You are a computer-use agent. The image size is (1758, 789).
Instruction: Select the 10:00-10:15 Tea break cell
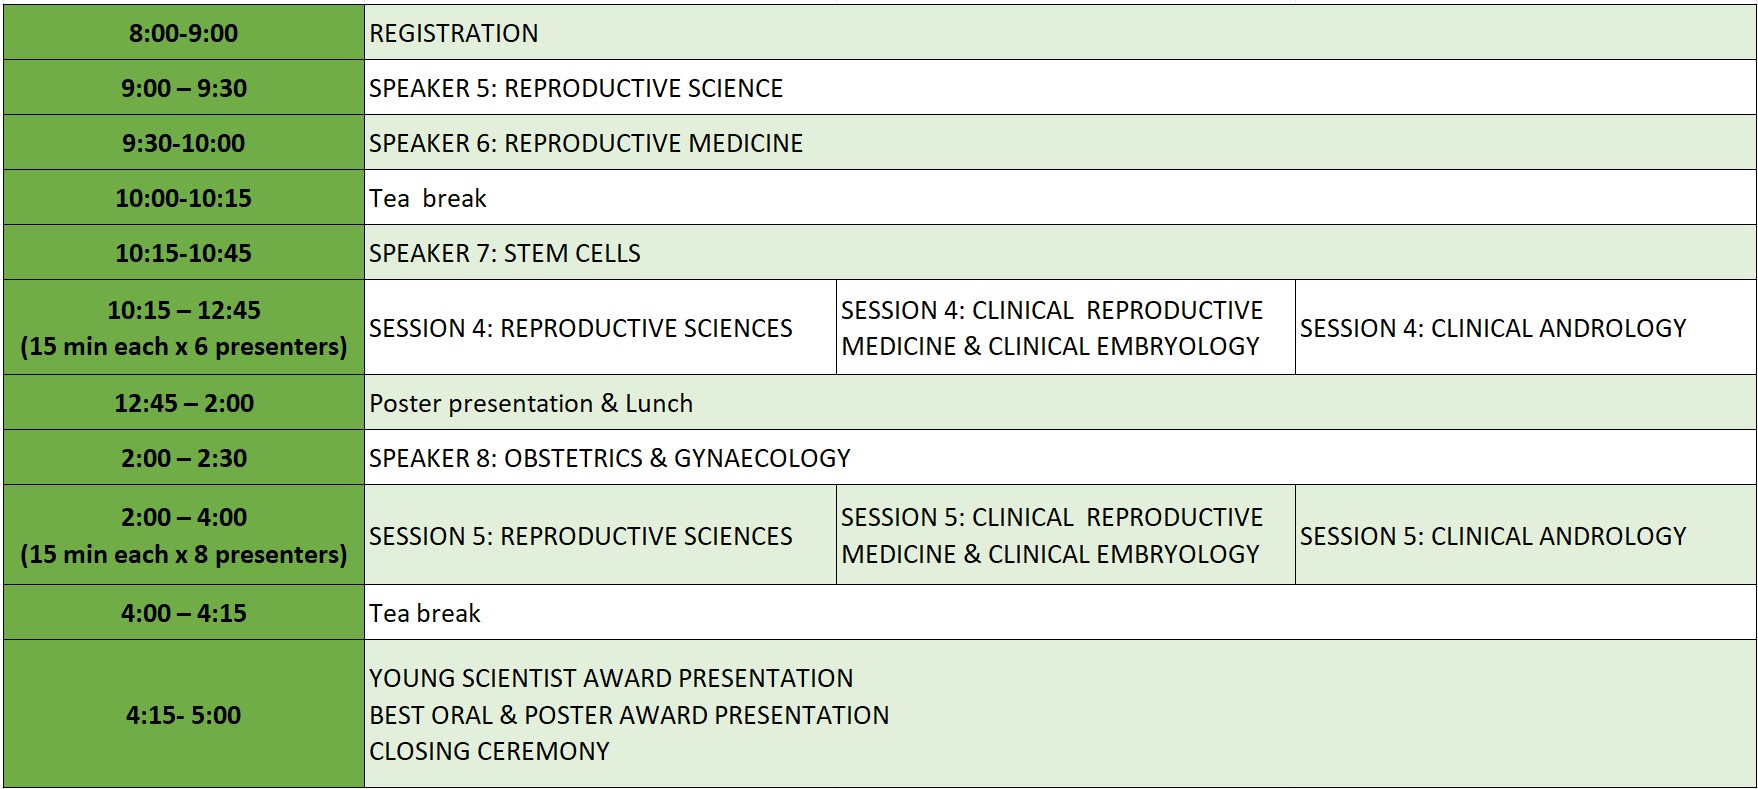point(428,198)
